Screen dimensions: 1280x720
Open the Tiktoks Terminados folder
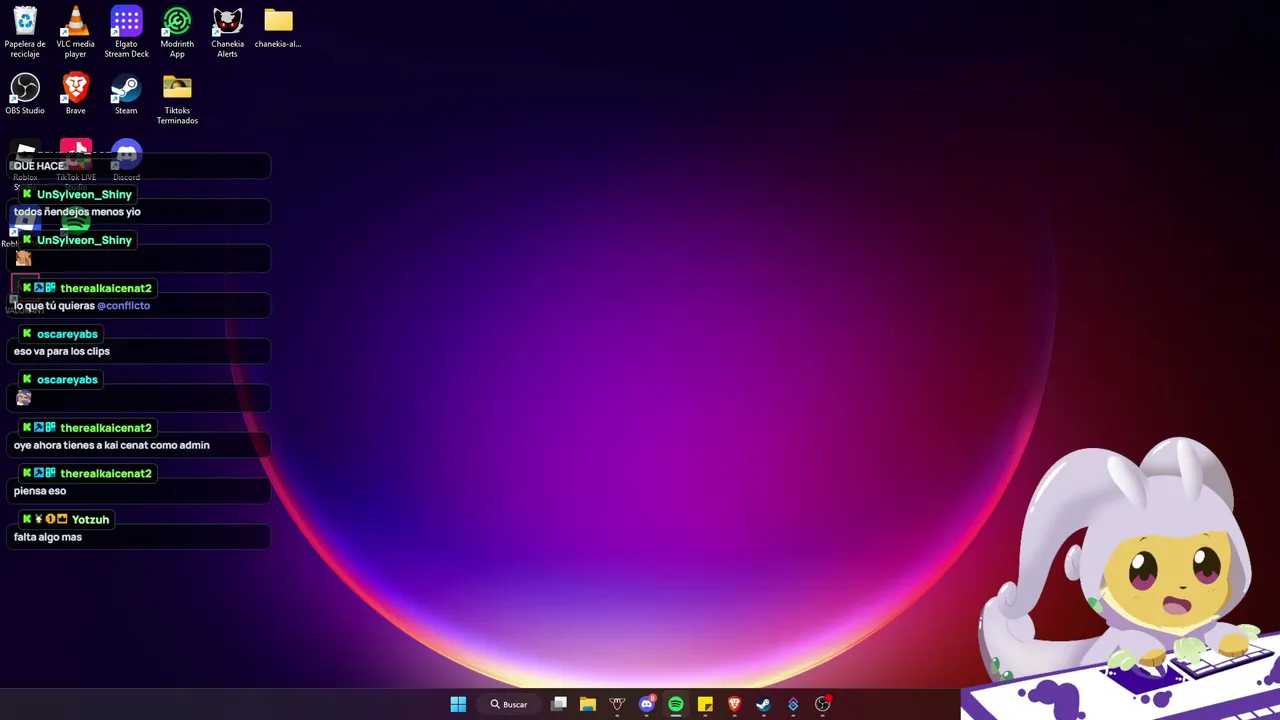pyautogui.click(x=177, y=99)
